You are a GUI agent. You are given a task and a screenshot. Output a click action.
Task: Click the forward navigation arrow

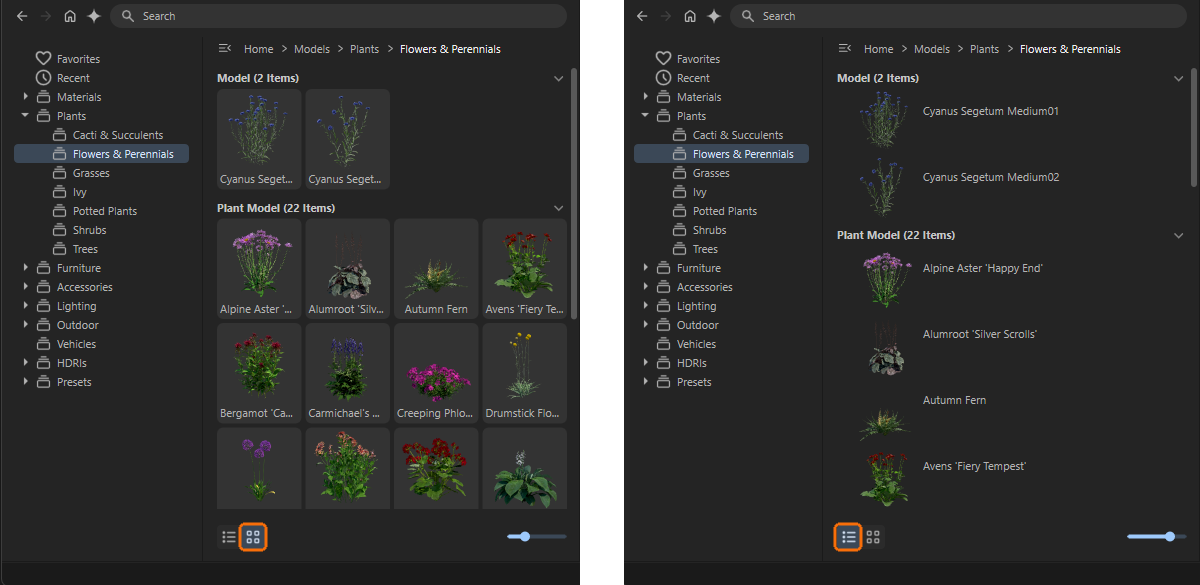point(44,16)
